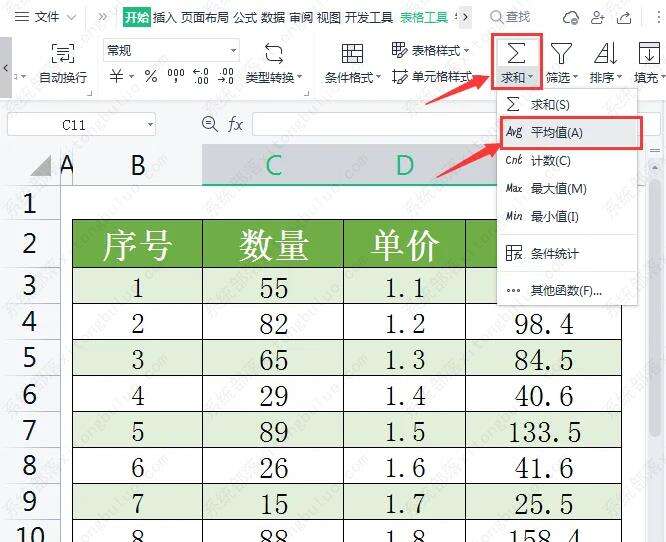Open the number format dialog launcher
Image resolution: width=666 pixels, height=542 pixels.
coord(307,92)
